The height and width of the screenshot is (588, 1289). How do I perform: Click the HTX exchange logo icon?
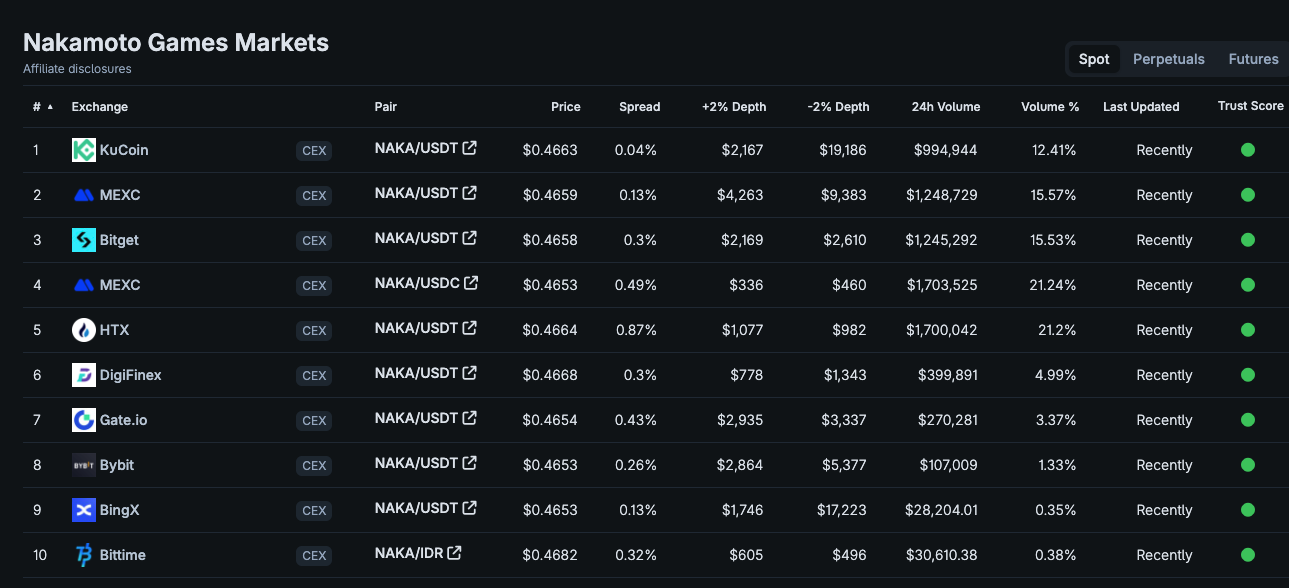click(84, 330)
